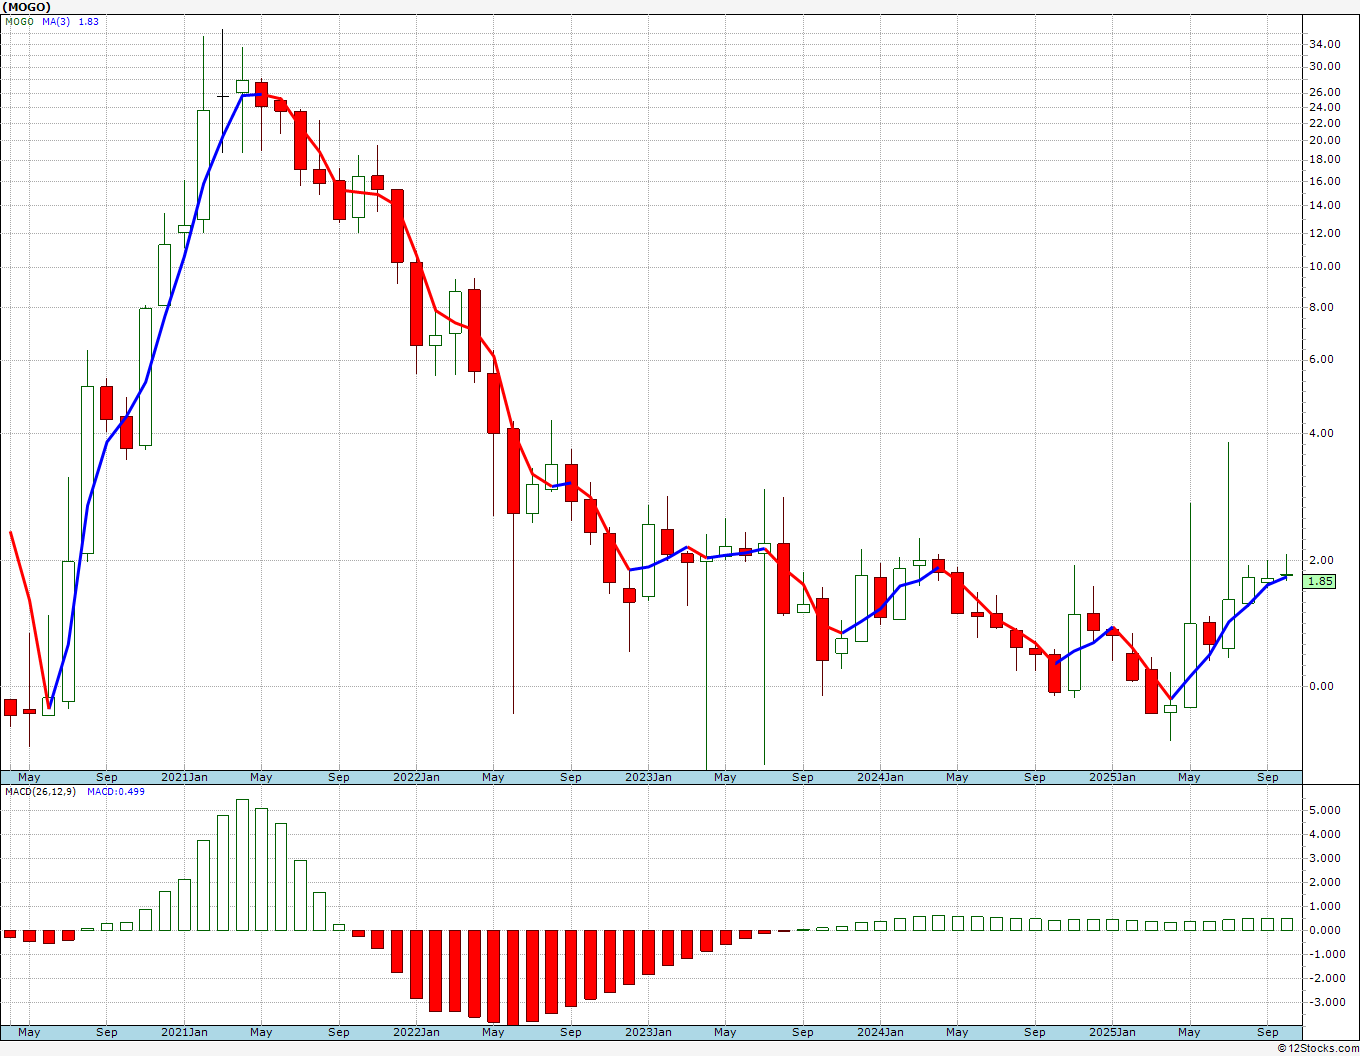Click the MOGO legend label

[x=19, y=21]
